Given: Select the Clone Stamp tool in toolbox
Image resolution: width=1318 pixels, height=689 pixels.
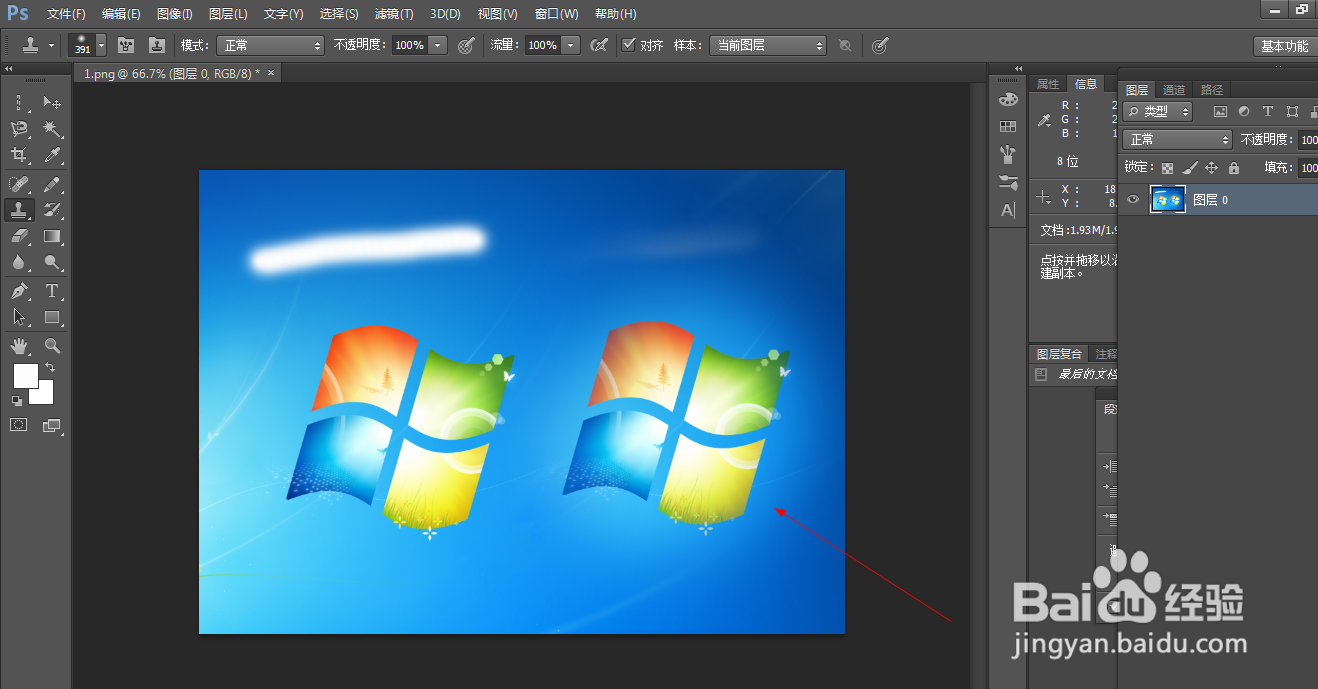Looking at the screenshot, I should tap(20, 210).
